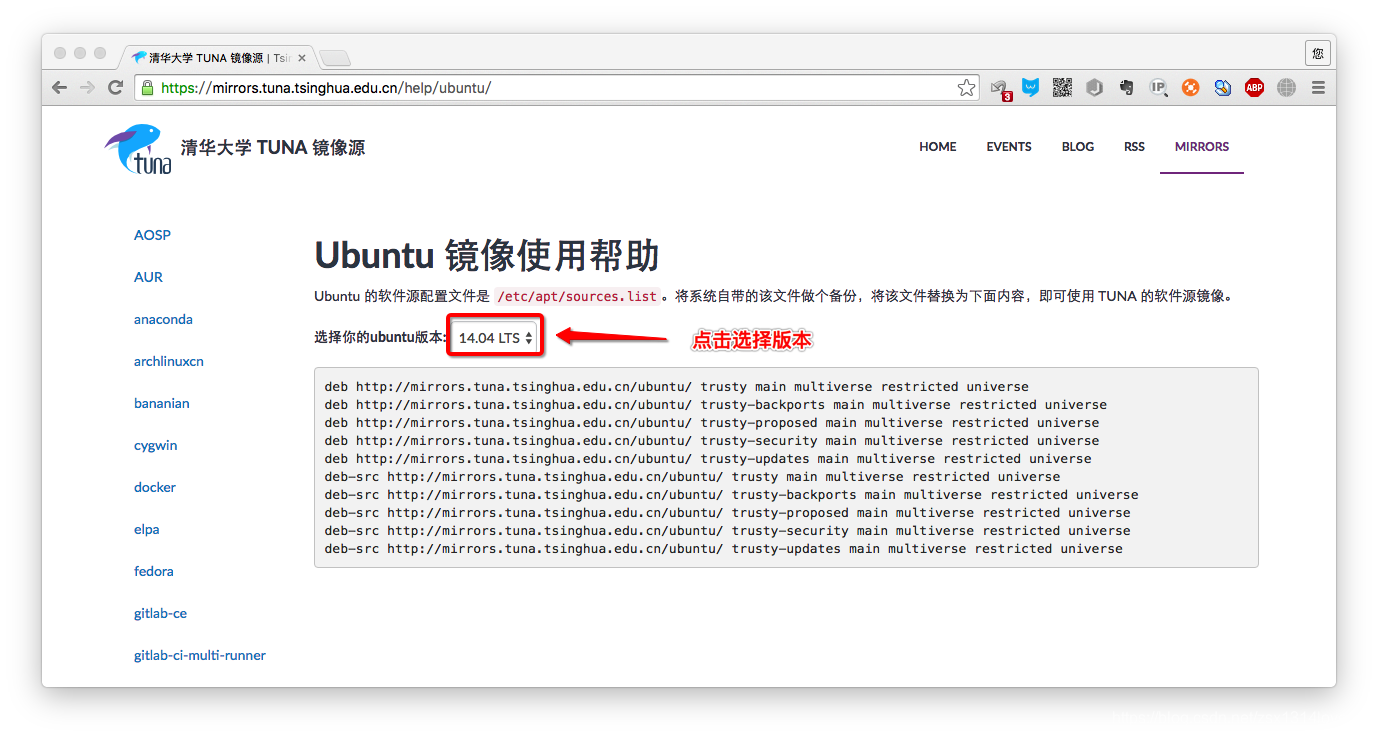Image resolution: width=1378 pixels, height=737 pixels.
Task: Open the mail extension with badge 3
Action: coord(1000,89)
